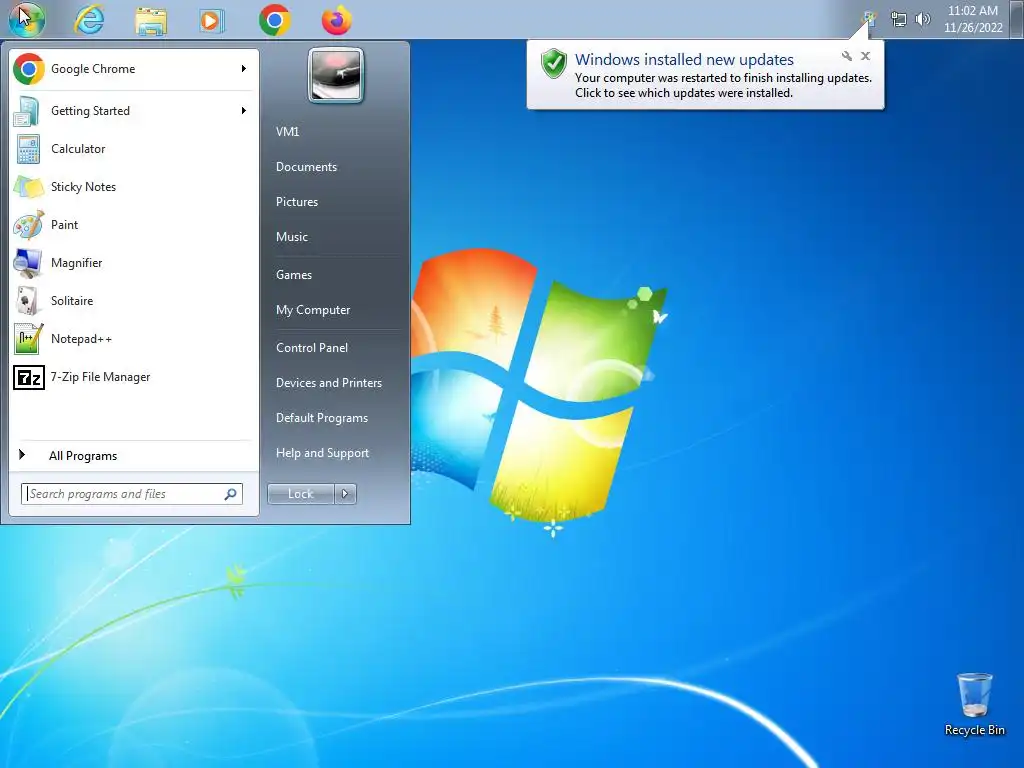Image resolution: width=1024 pixels, height=768 pixels.
Task: Expand the Getting Started submenu arrow
Action: pos(244,111)
